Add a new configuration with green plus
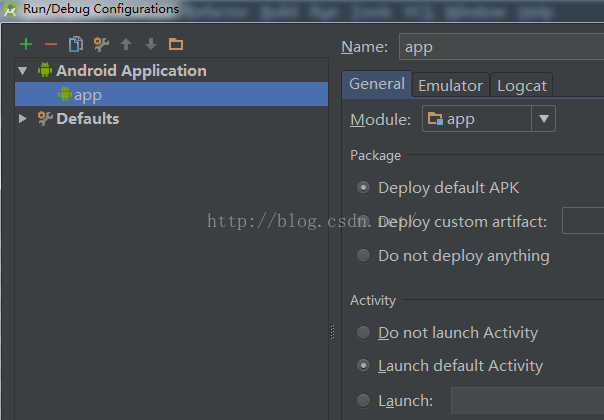This screenshot has width=604, height=420. pos(26,44)
